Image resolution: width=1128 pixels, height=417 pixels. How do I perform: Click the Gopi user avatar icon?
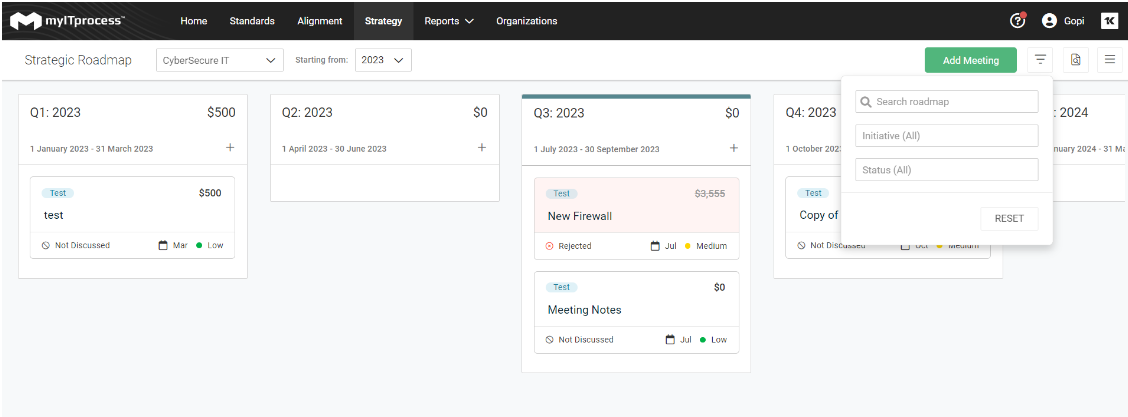1049,21
